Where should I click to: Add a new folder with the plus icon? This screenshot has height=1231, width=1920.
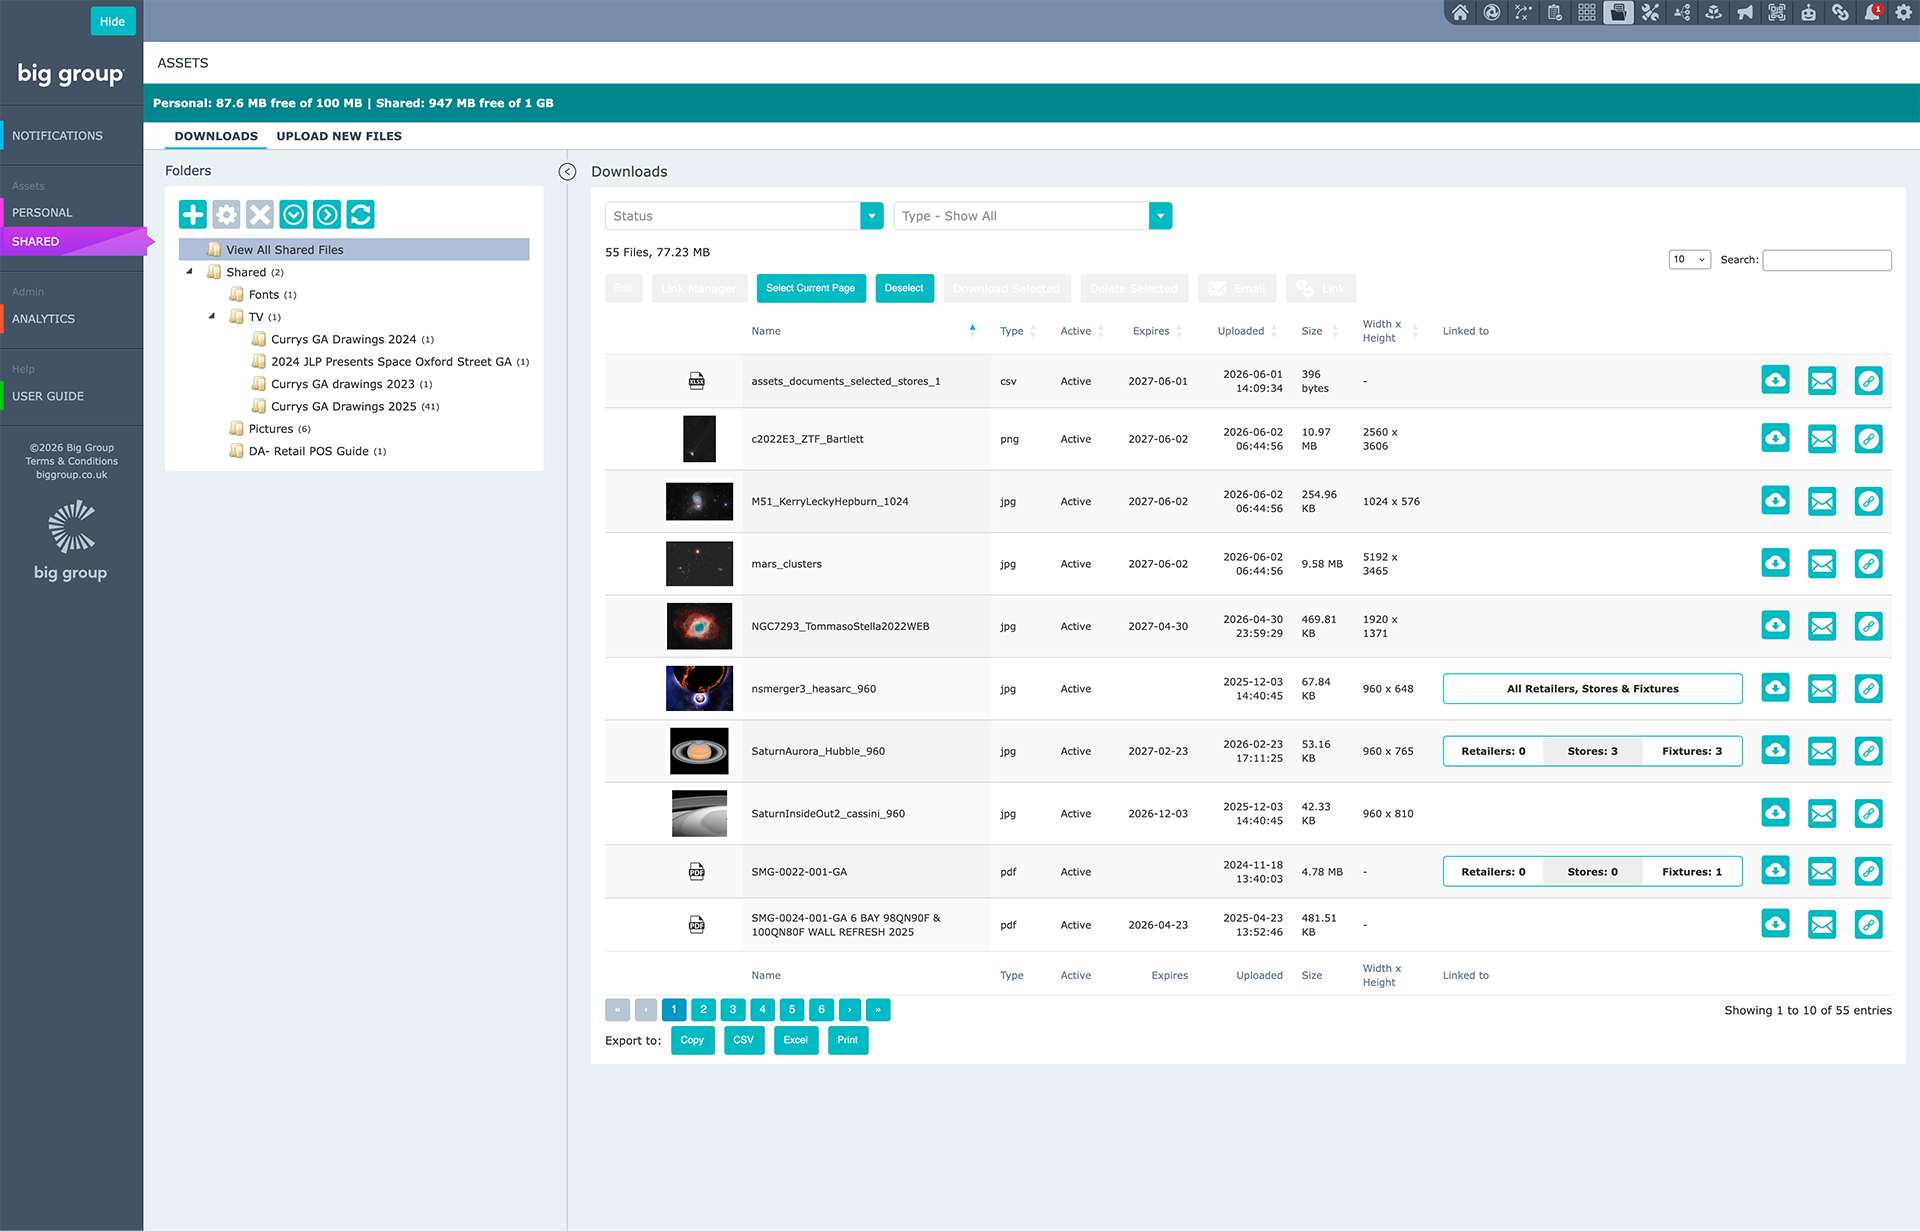tap(193, 214)
